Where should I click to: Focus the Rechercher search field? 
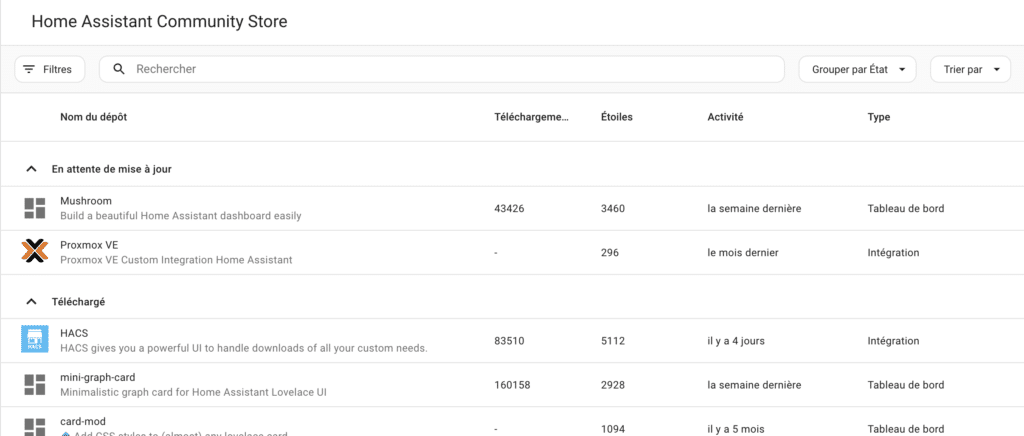click(x=441, y=69)
